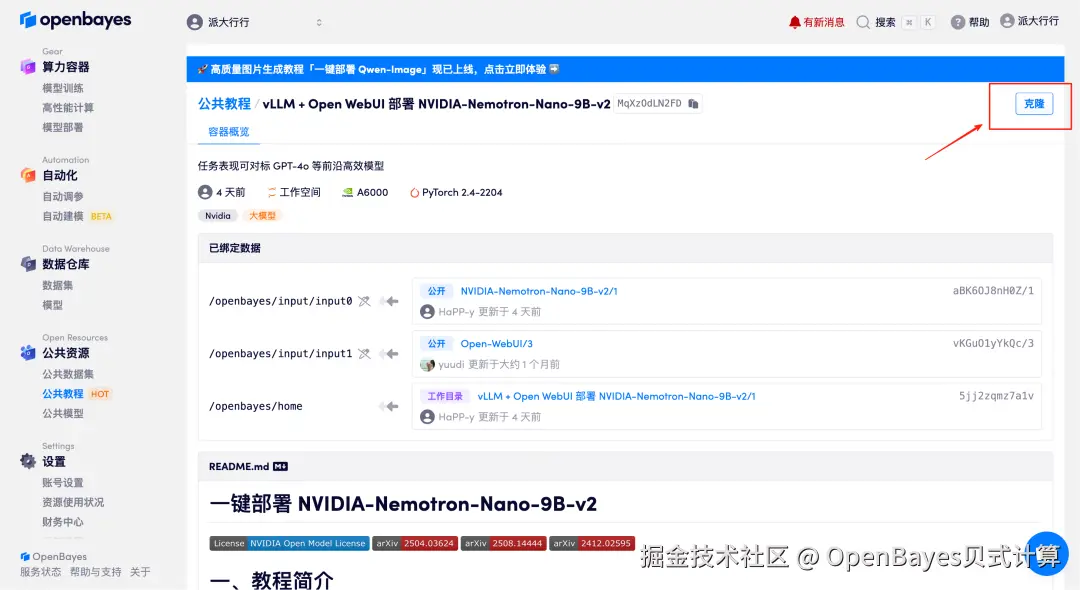Click the 算力容器 sidebar icon
This screenshot has height=590, width=1080.
pyautogui.click(x=28, y=67)
